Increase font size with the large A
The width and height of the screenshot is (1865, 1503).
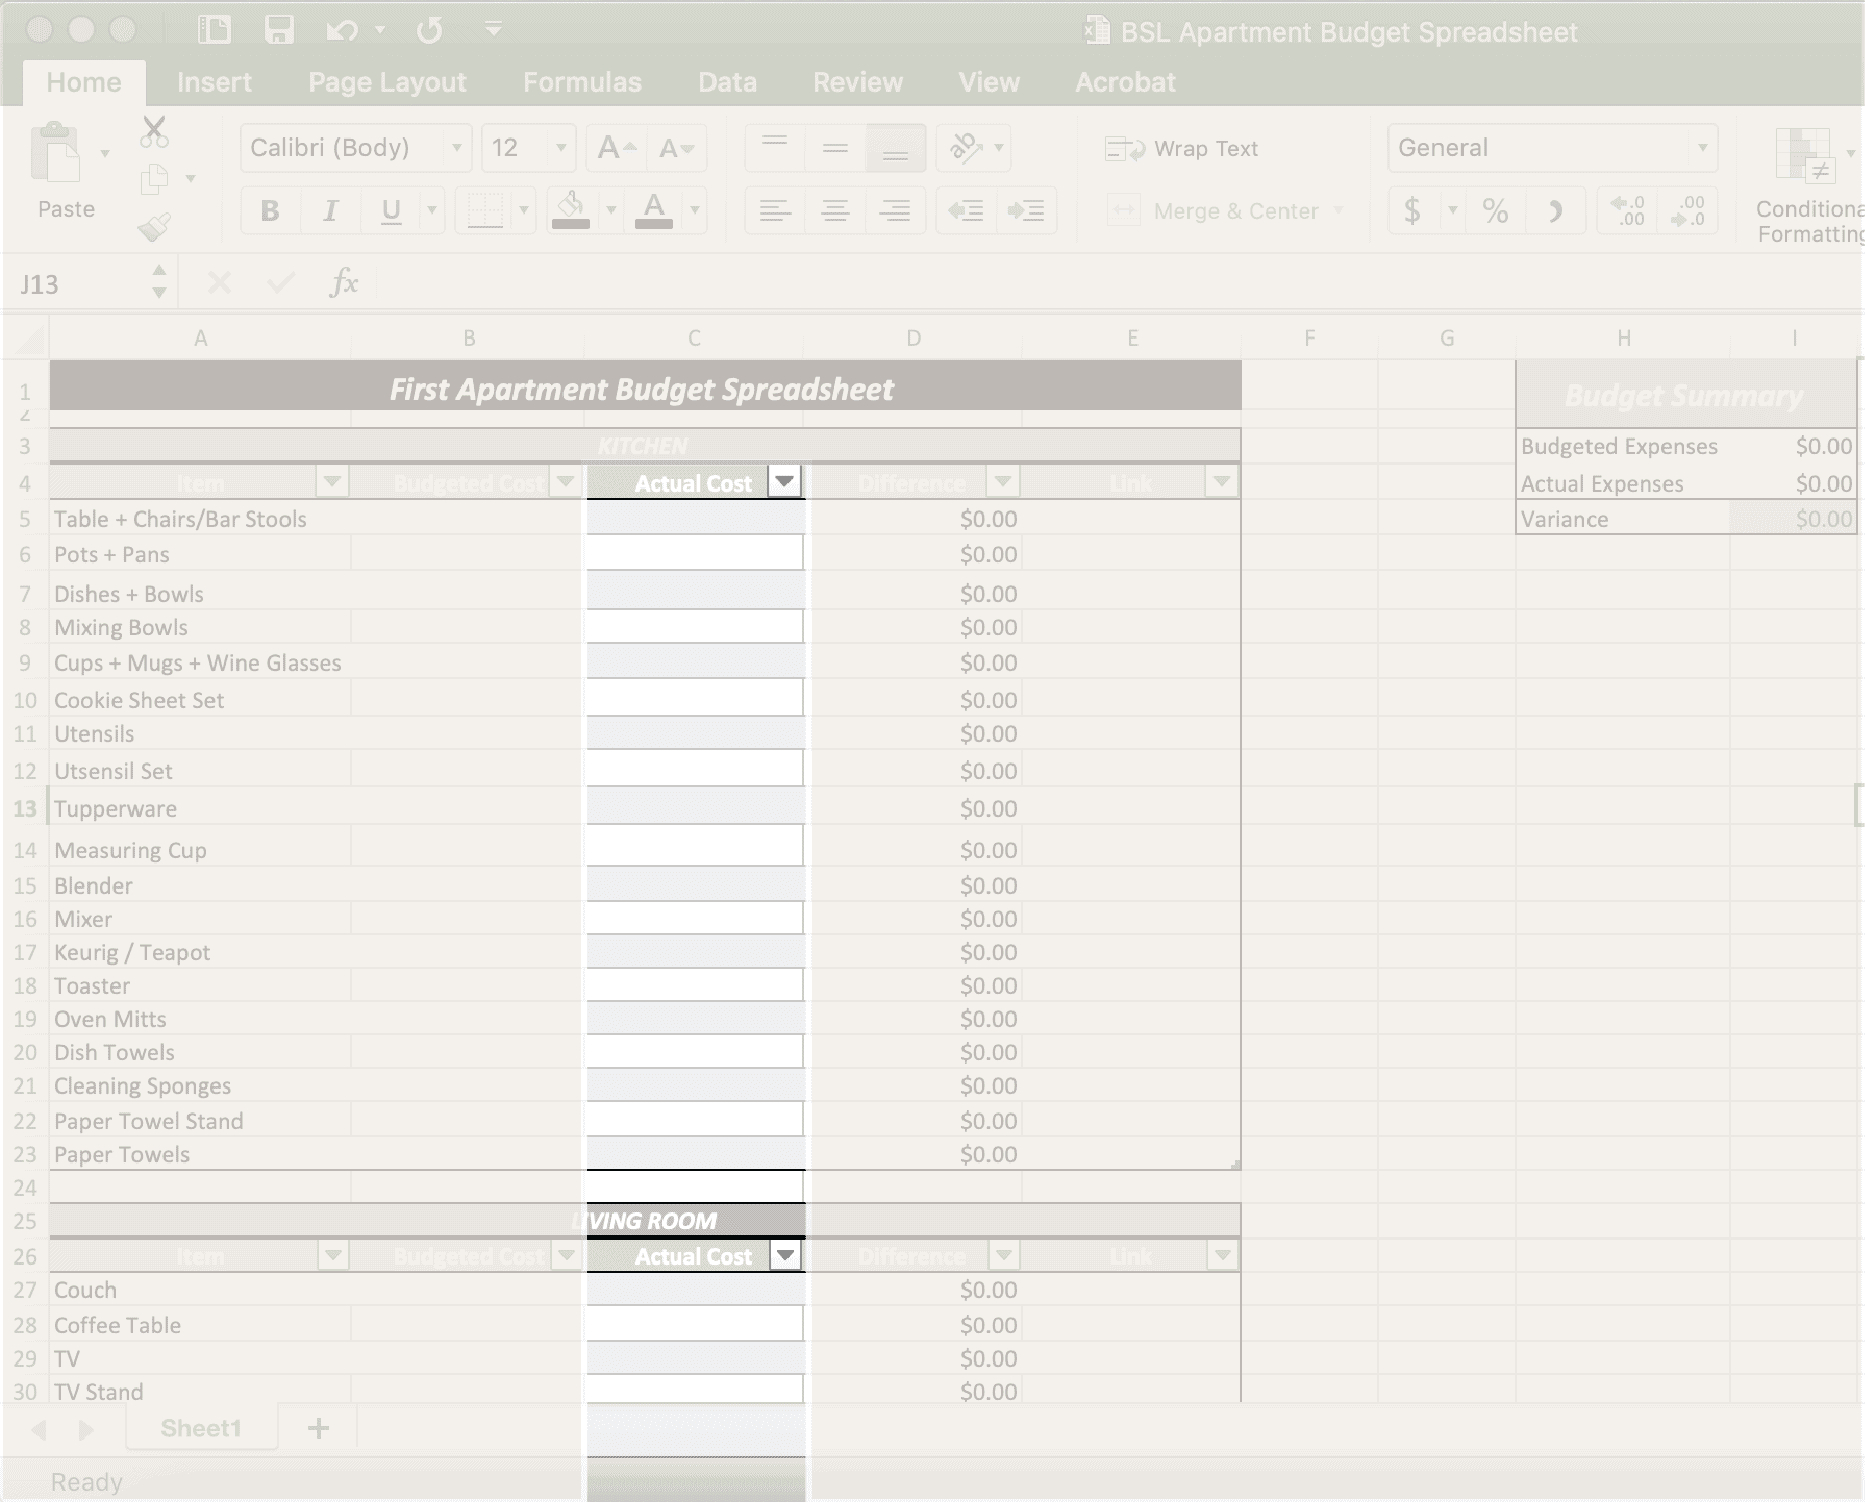pyautogui.click(x=615, y=149)
